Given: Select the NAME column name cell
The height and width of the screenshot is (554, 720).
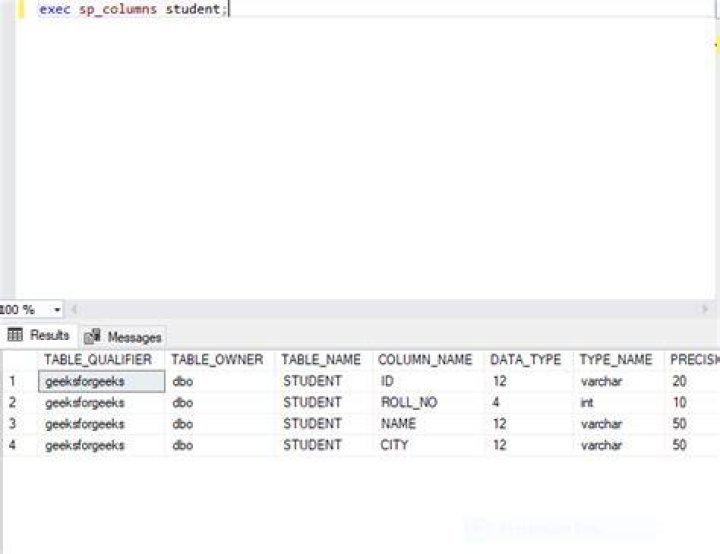Looking at the screenshot, I should point(428,424).
